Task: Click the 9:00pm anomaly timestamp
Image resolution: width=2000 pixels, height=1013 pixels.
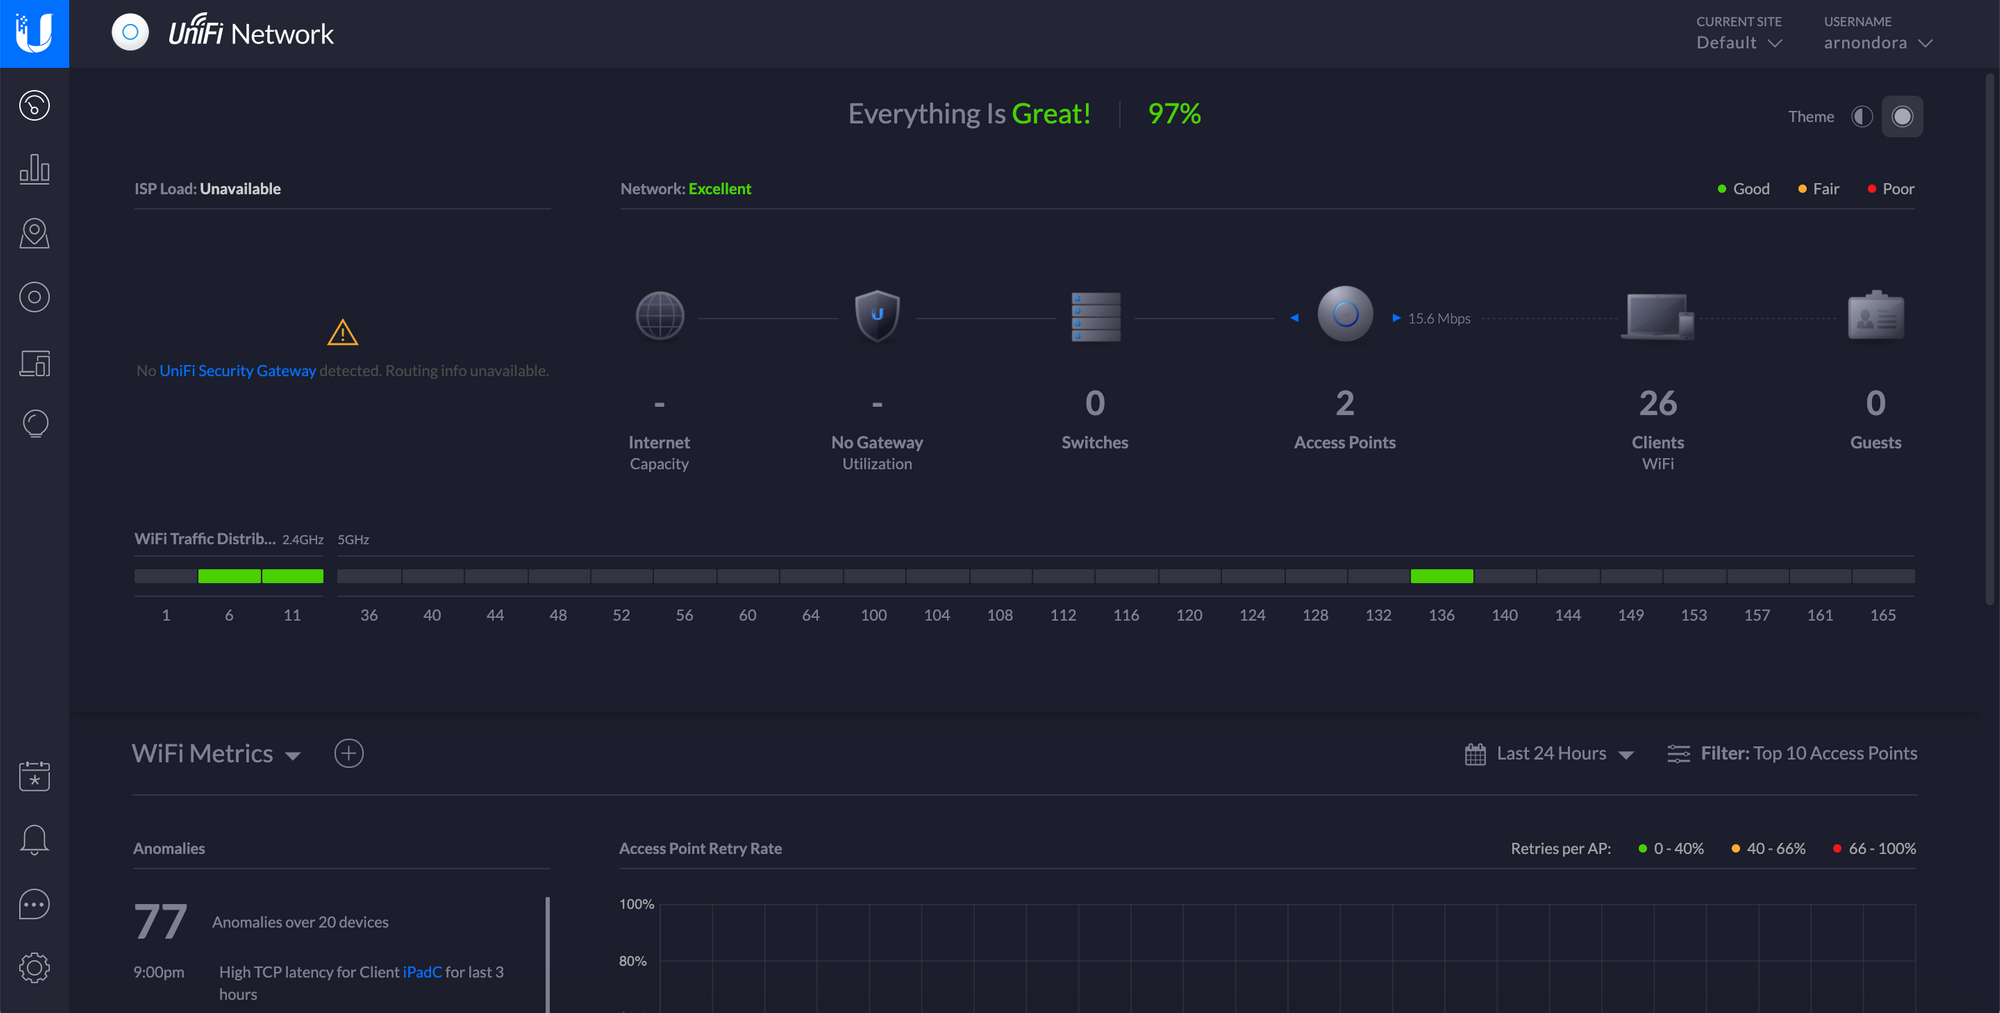Action: click(x=159, y=972)
